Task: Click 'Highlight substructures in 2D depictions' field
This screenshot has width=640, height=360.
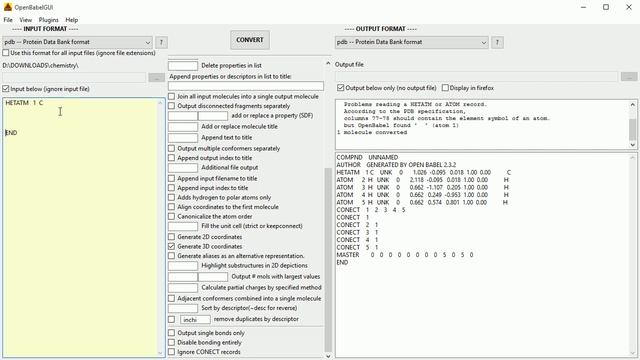Action: tap(183, 266)
